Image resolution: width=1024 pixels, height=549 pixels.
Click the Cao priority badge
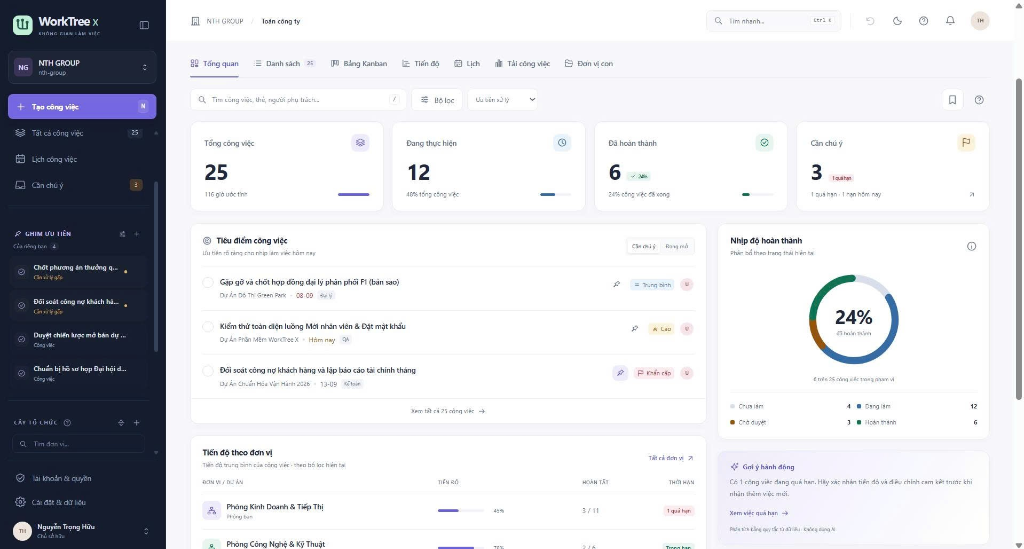click(x=662, y=329)
